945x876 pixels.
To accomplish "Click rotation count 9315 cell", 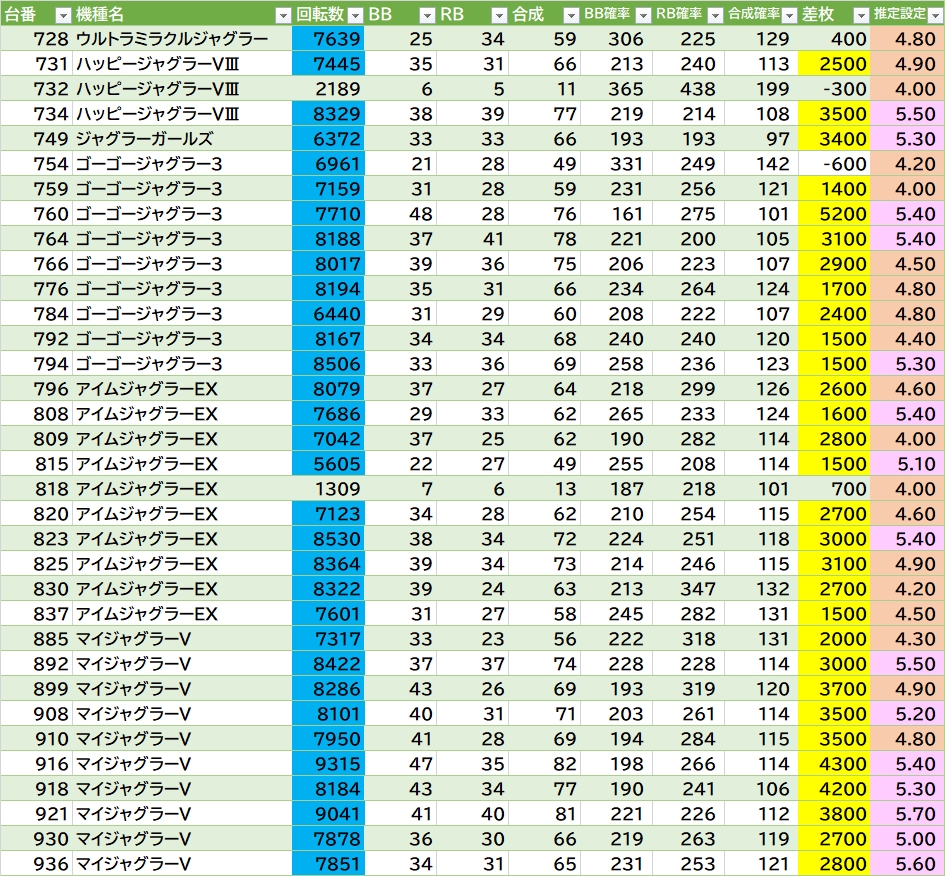I will [328, 764].
